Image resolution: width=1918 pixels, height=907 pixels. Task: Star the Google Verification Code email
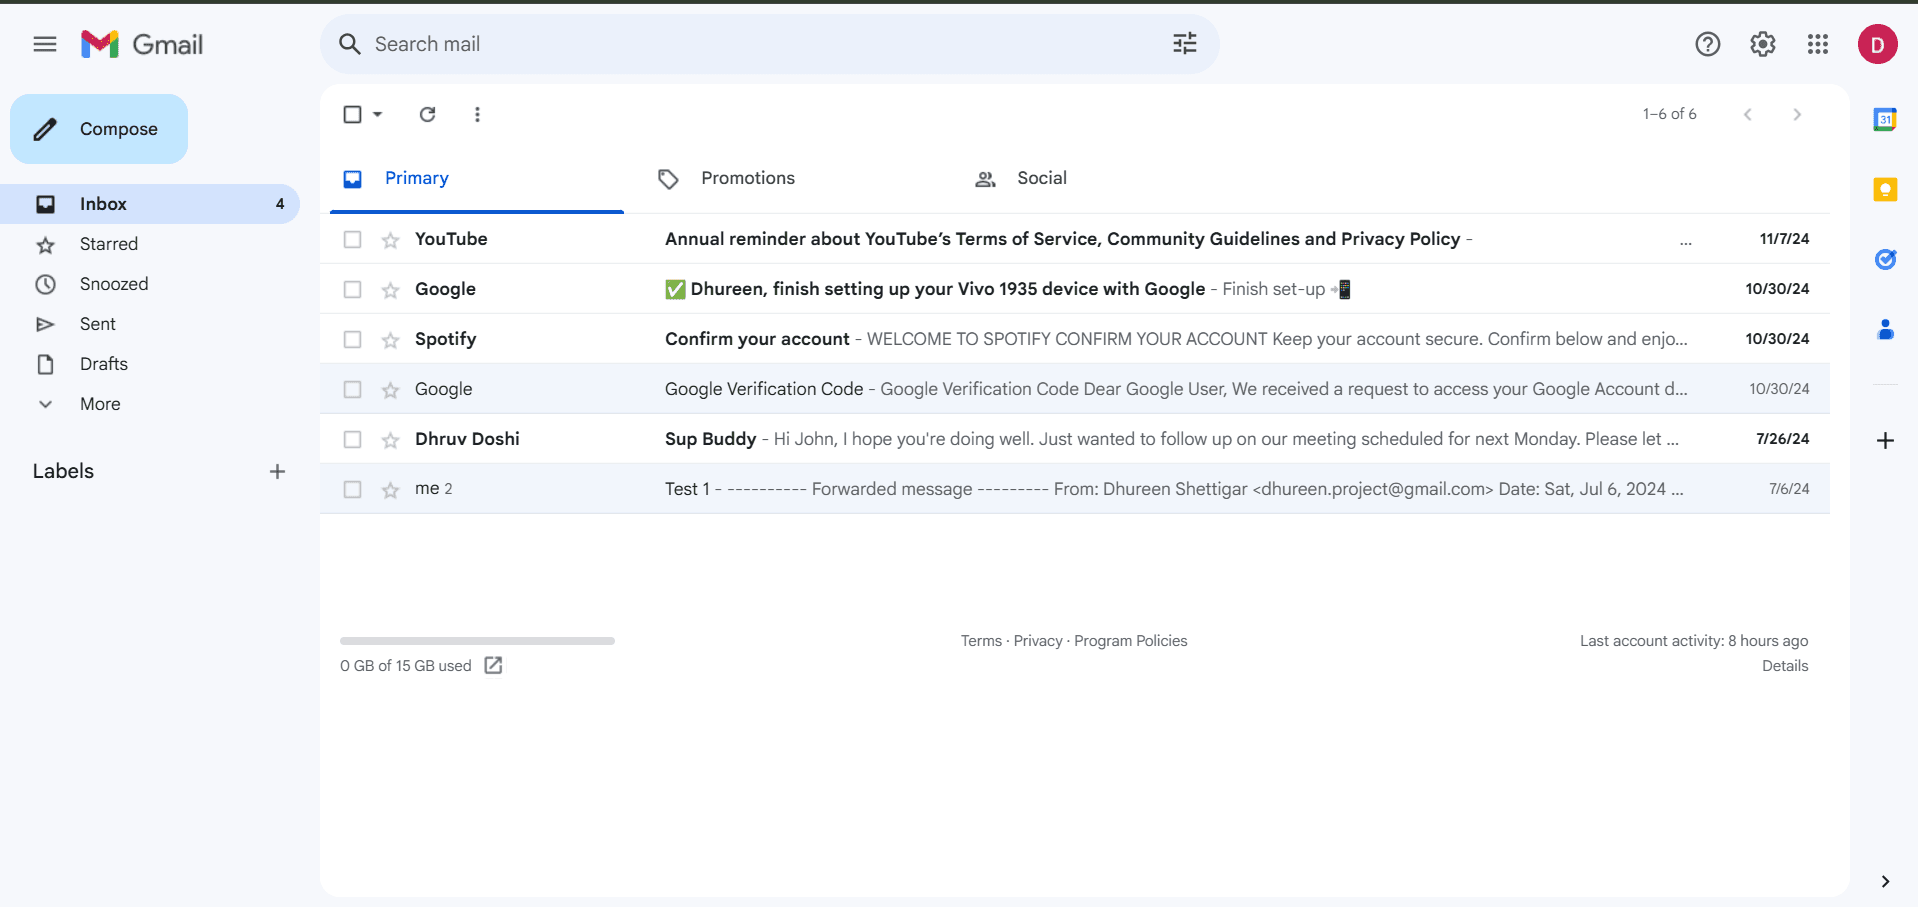390,390
